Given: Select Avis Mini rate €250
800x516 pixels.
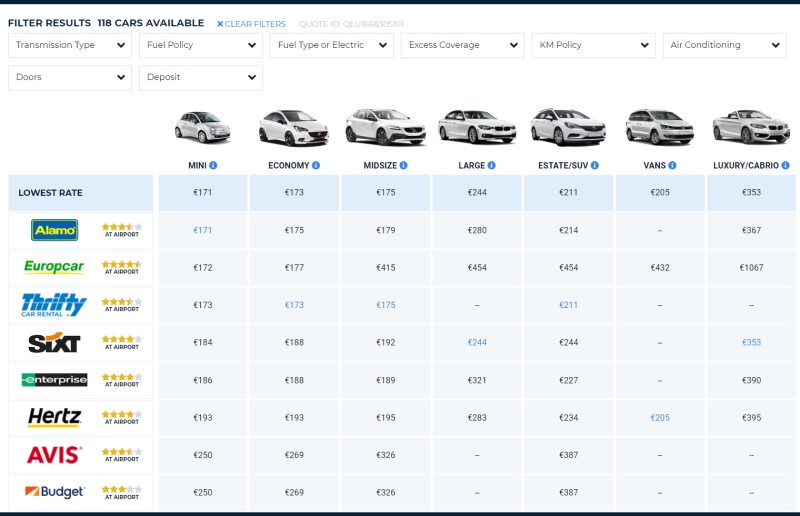Looking at the screenshot, I should 203,455.
